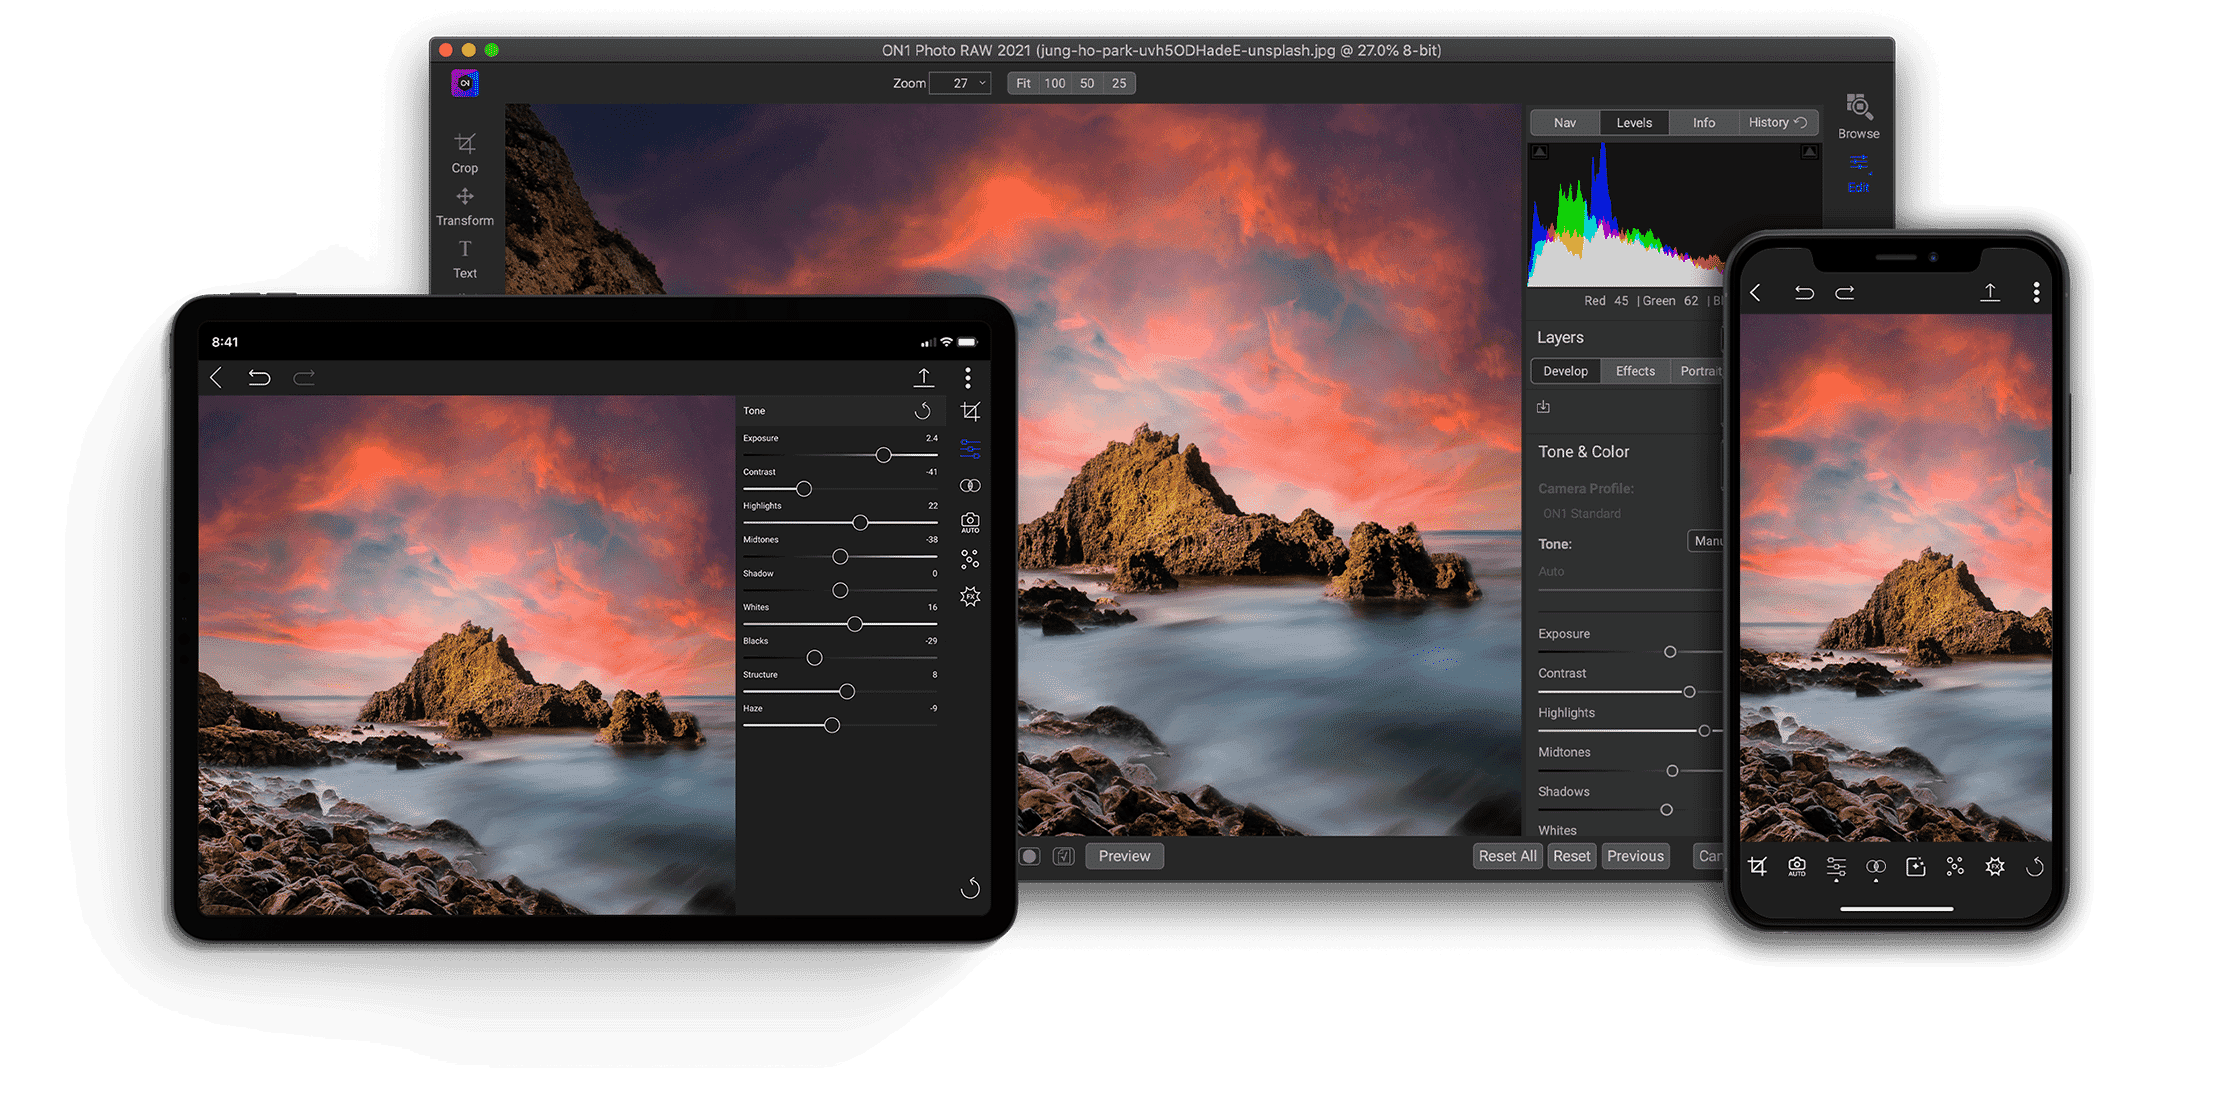Tap the sliders icon in phone bottom bar

click(x=1836, y=869)
